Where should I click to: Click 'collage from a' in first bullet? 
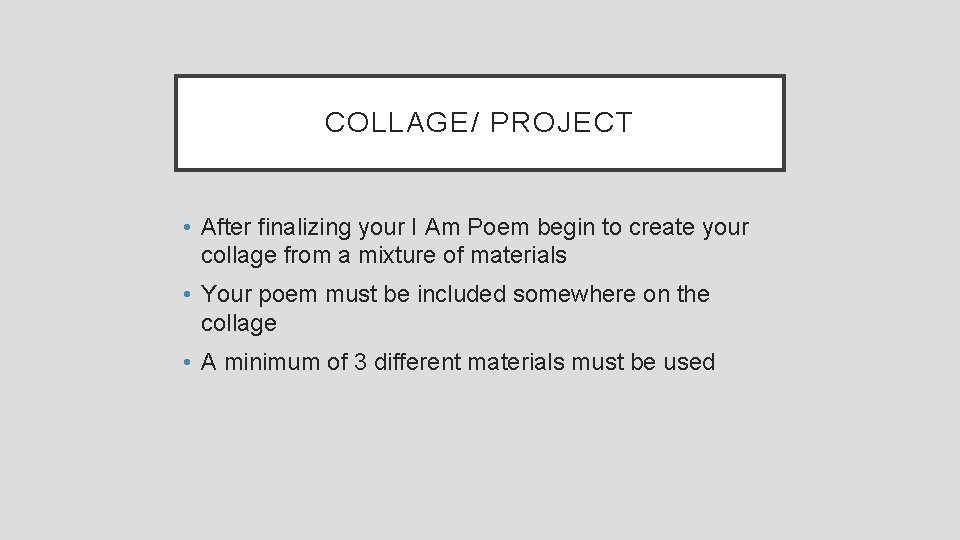tap(268, 256)
